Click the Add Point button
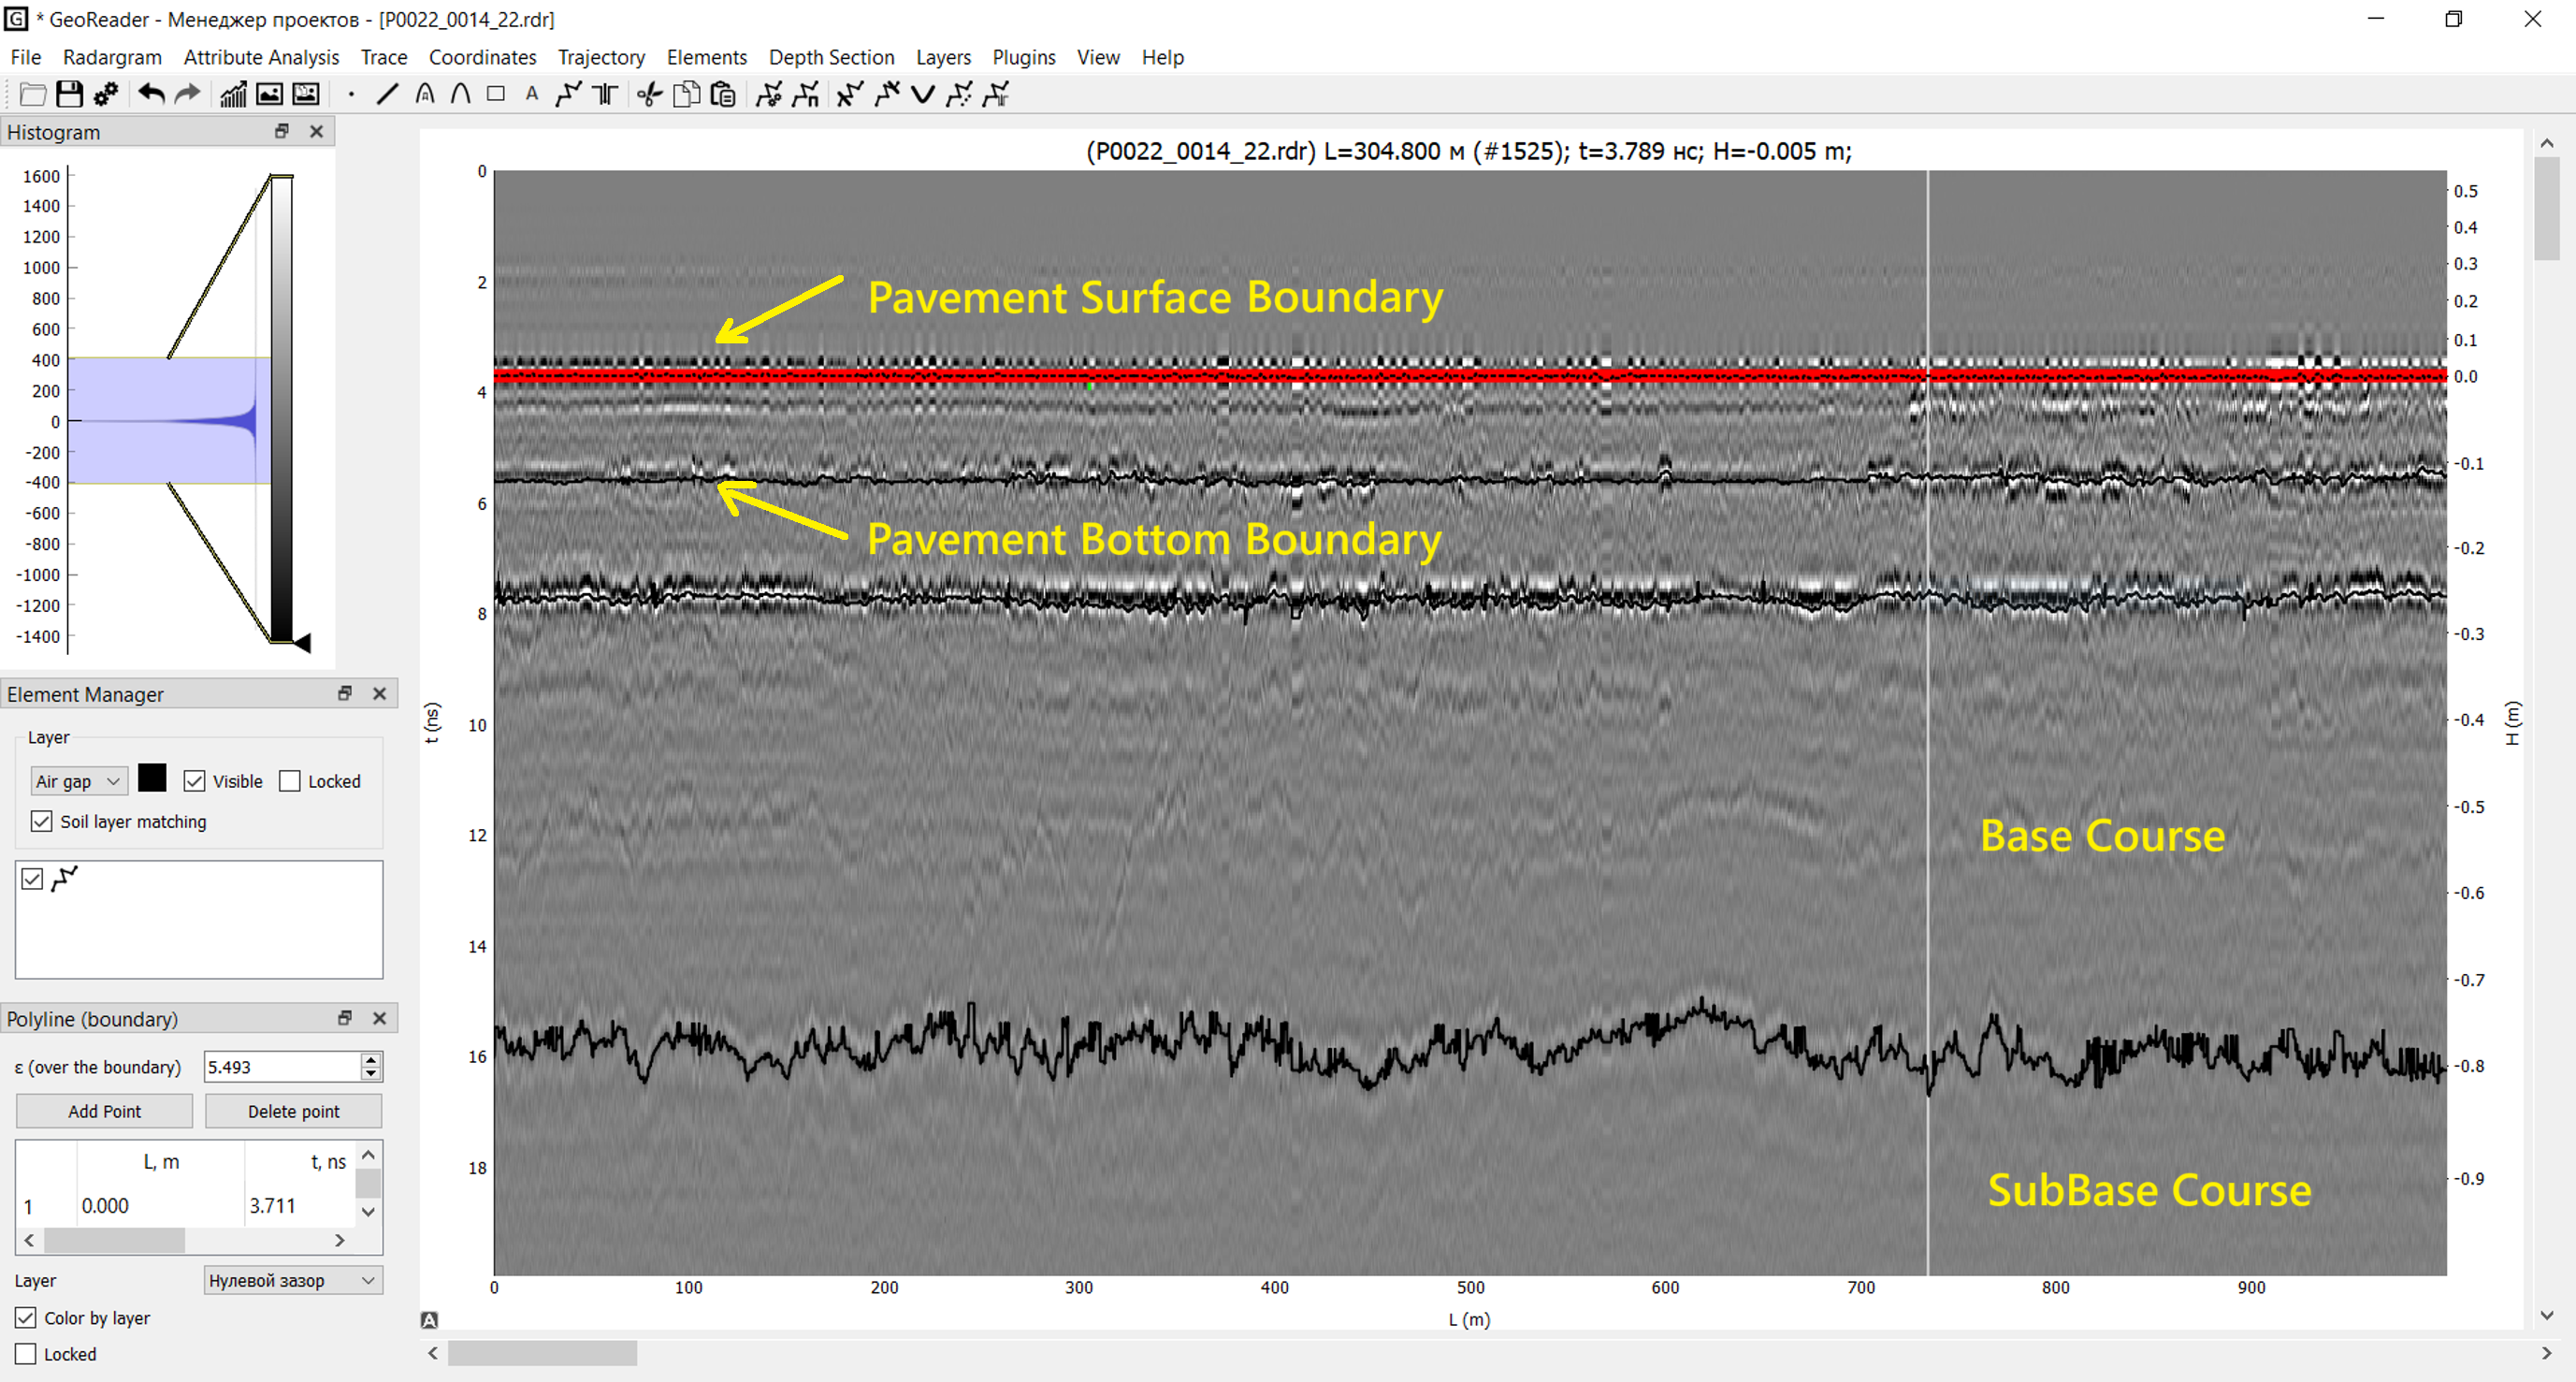The image size is (2576, 1382). coord(104,1111)
